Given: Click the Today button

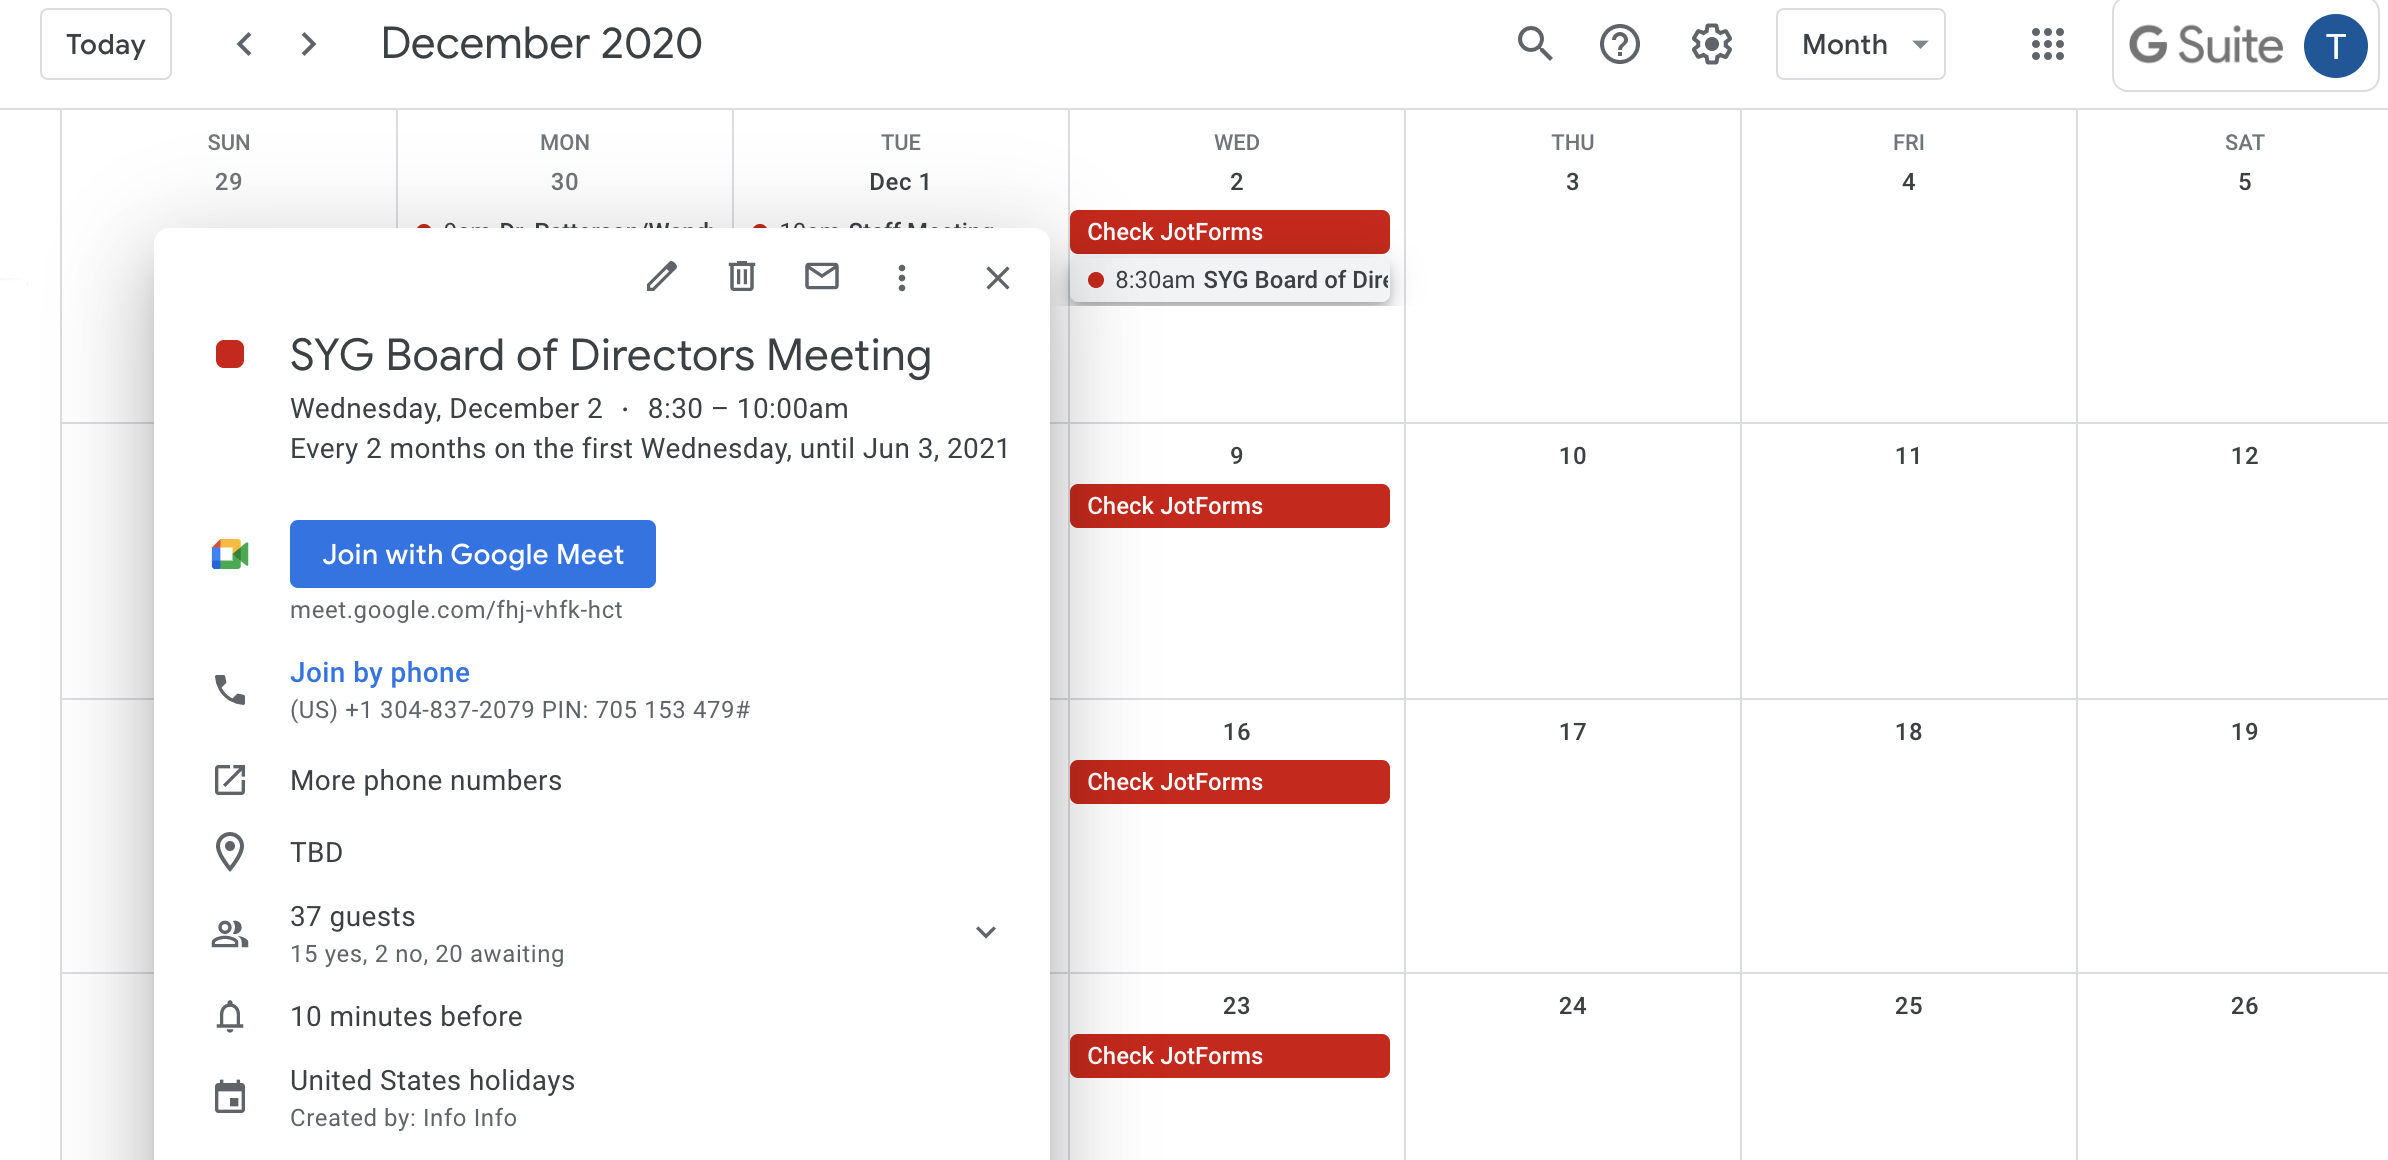Looking at the screenshot, I should click(x=105, y=44).
